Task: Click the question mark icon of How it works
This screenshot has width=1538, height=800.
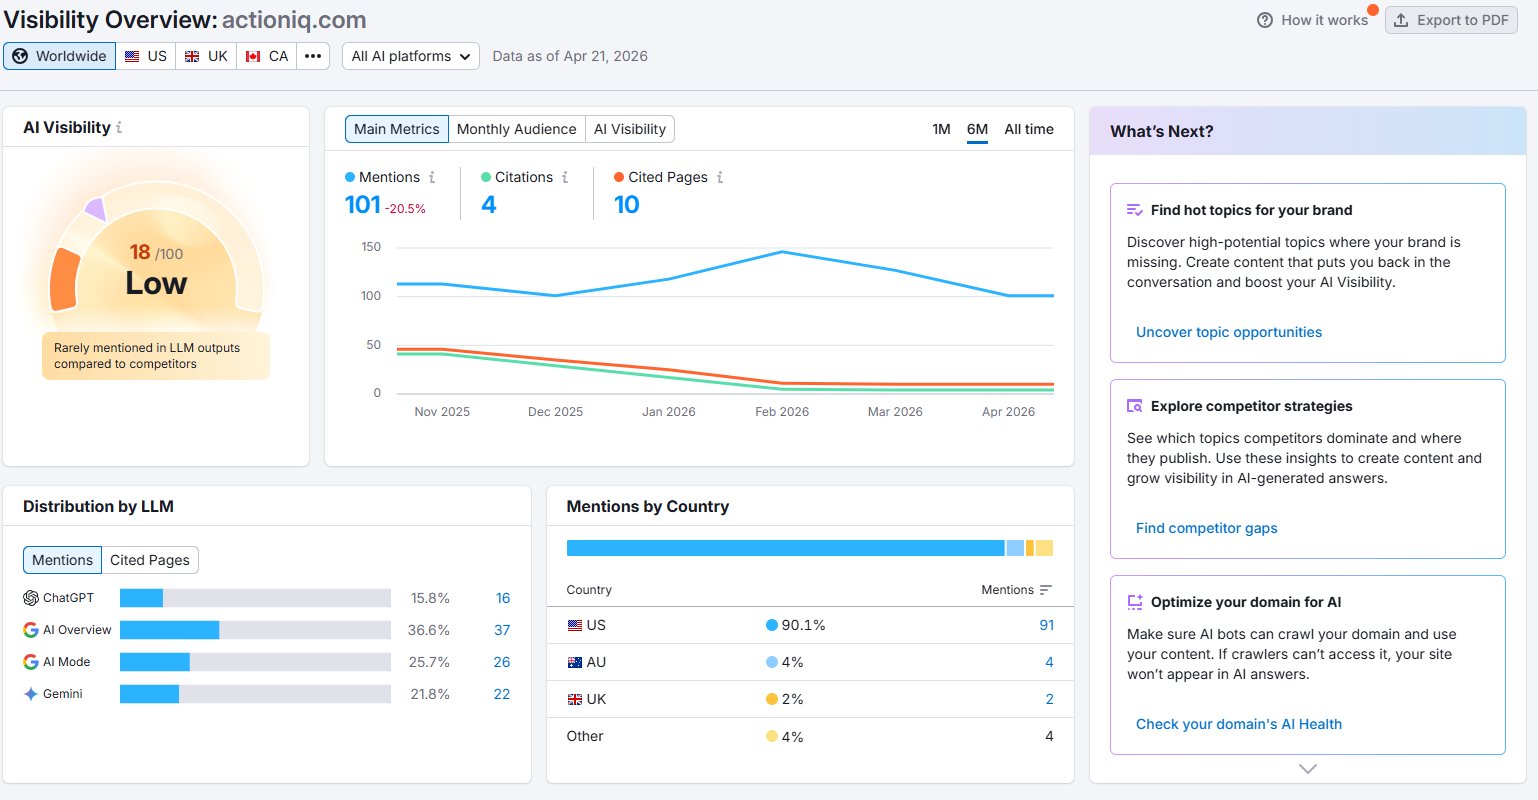Action: pyautogui.click(x=1265, y=20)
